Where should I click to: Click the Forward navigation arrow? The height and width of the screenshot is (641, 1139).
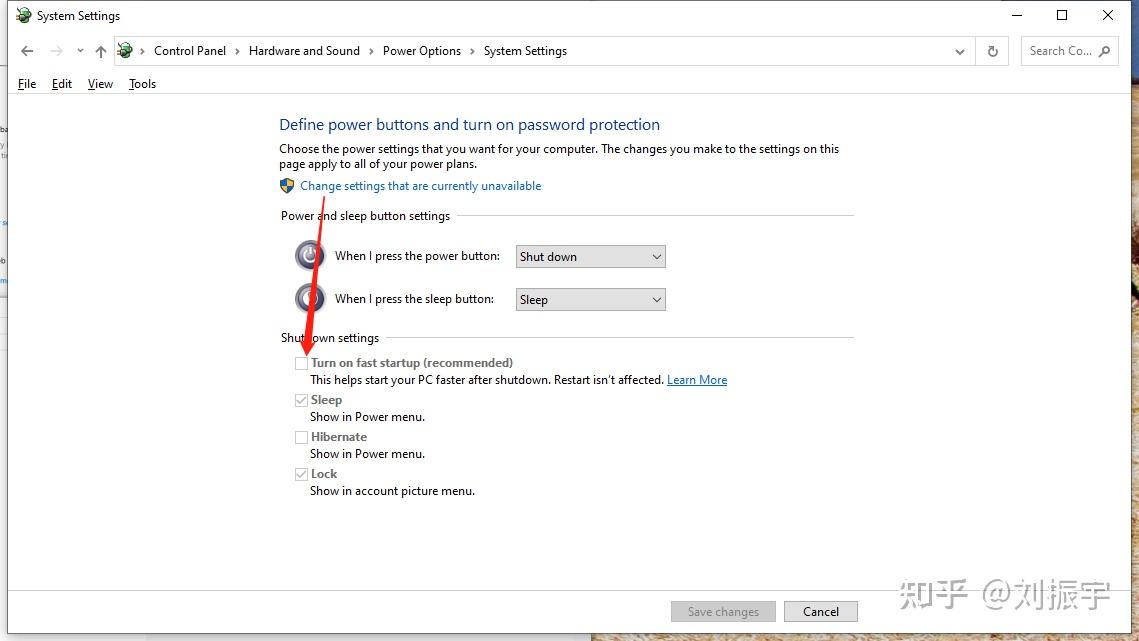pyautogui.click(x=56, y=51)
